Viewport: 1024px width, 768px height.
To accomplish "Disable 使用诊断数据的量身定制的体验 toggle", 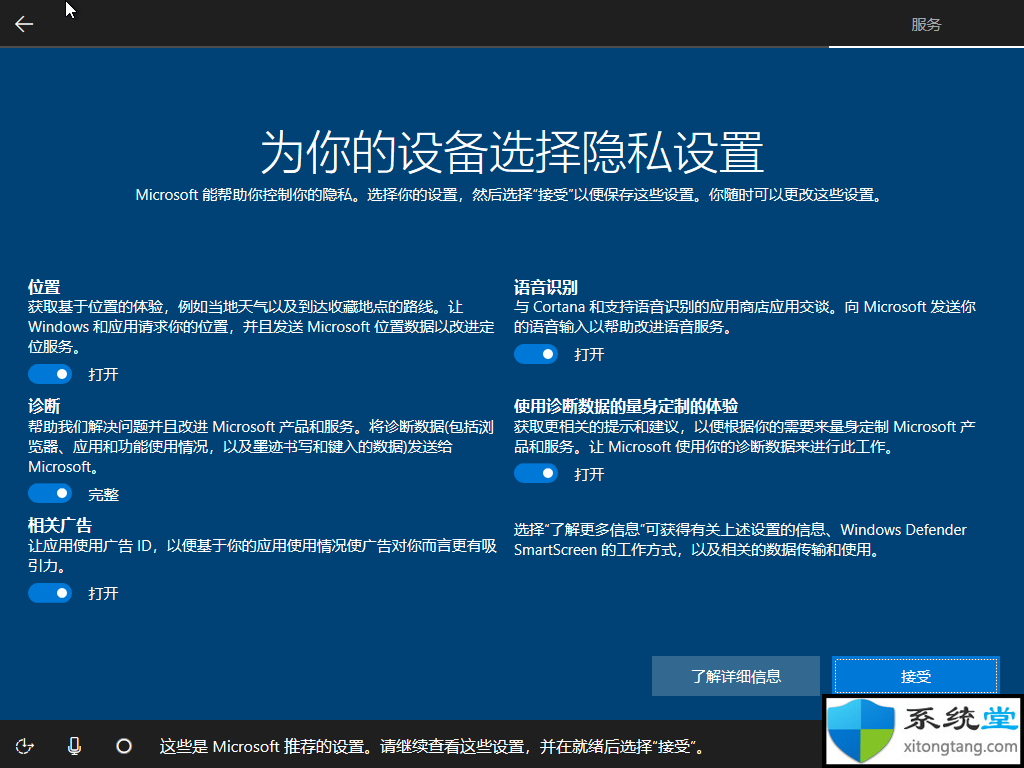I will [x=536, y=473].
